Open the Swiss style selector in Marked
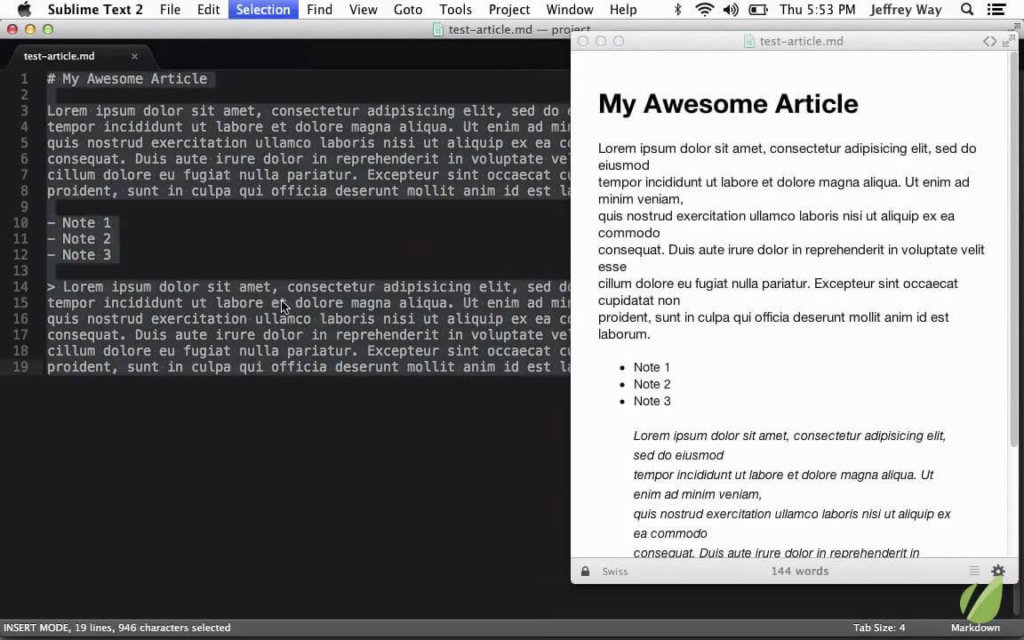Screen dimensions: 1024x640 [614, 570]
